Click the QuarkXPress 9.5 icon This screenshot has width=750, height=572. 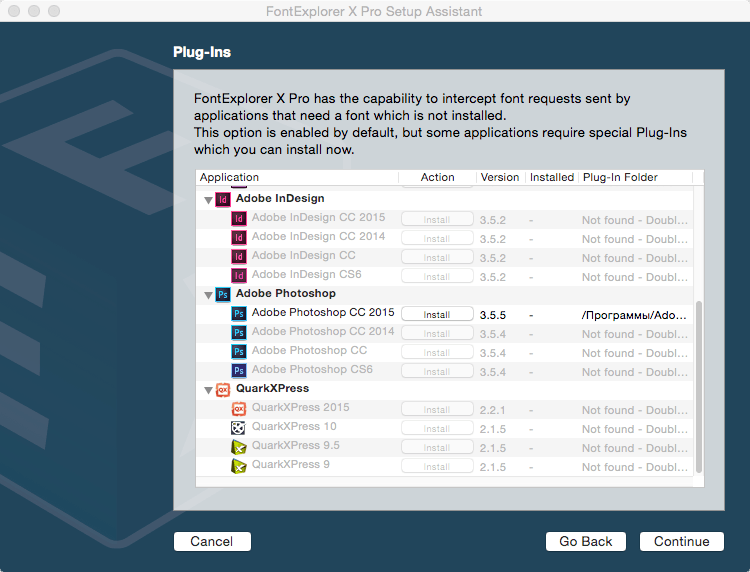pyautogui.click(x=239, y=447)
